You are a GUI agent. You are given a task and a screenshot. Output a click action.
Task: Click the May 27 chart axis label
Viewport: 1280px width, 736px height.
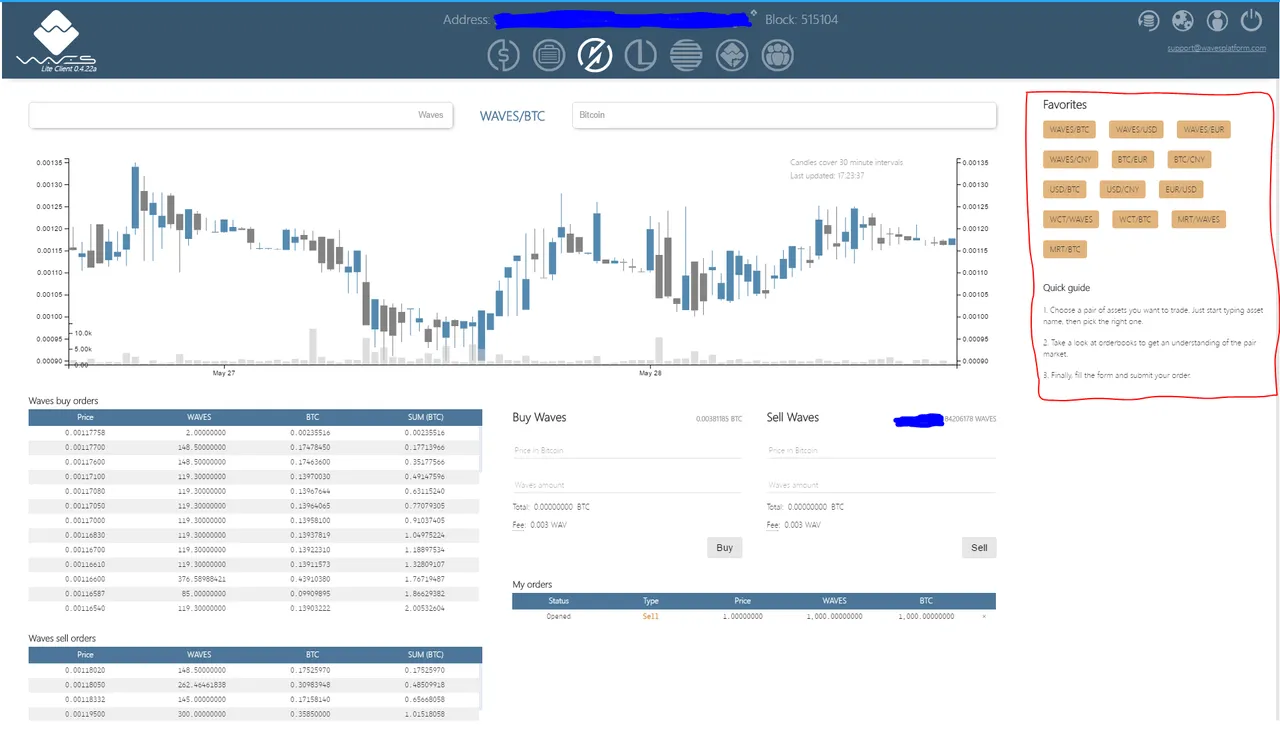224,373
